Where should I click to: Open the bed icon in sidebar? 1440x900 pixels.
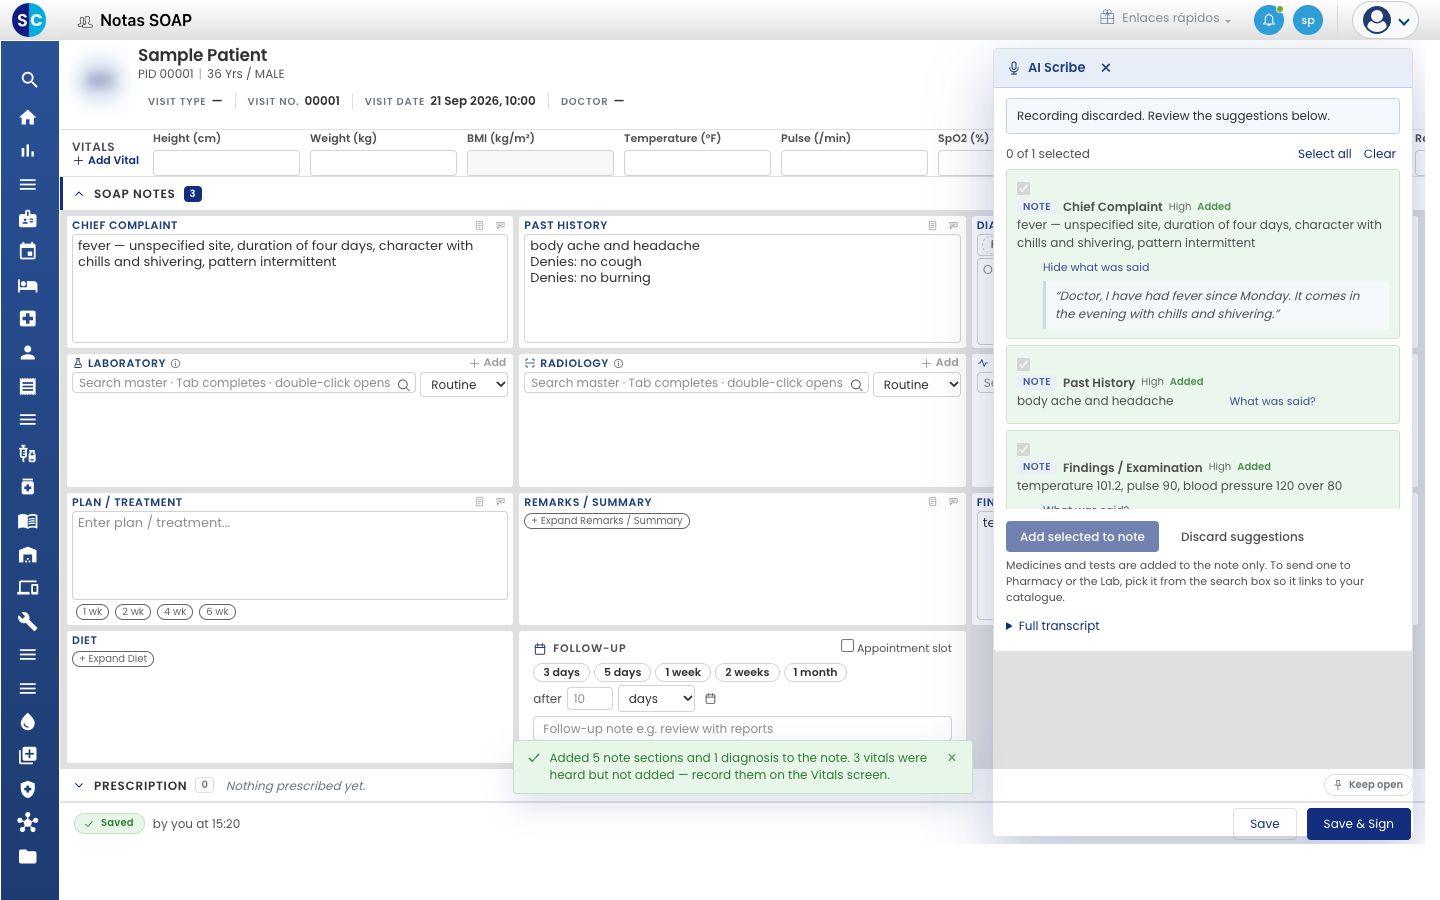pos(28,286)
